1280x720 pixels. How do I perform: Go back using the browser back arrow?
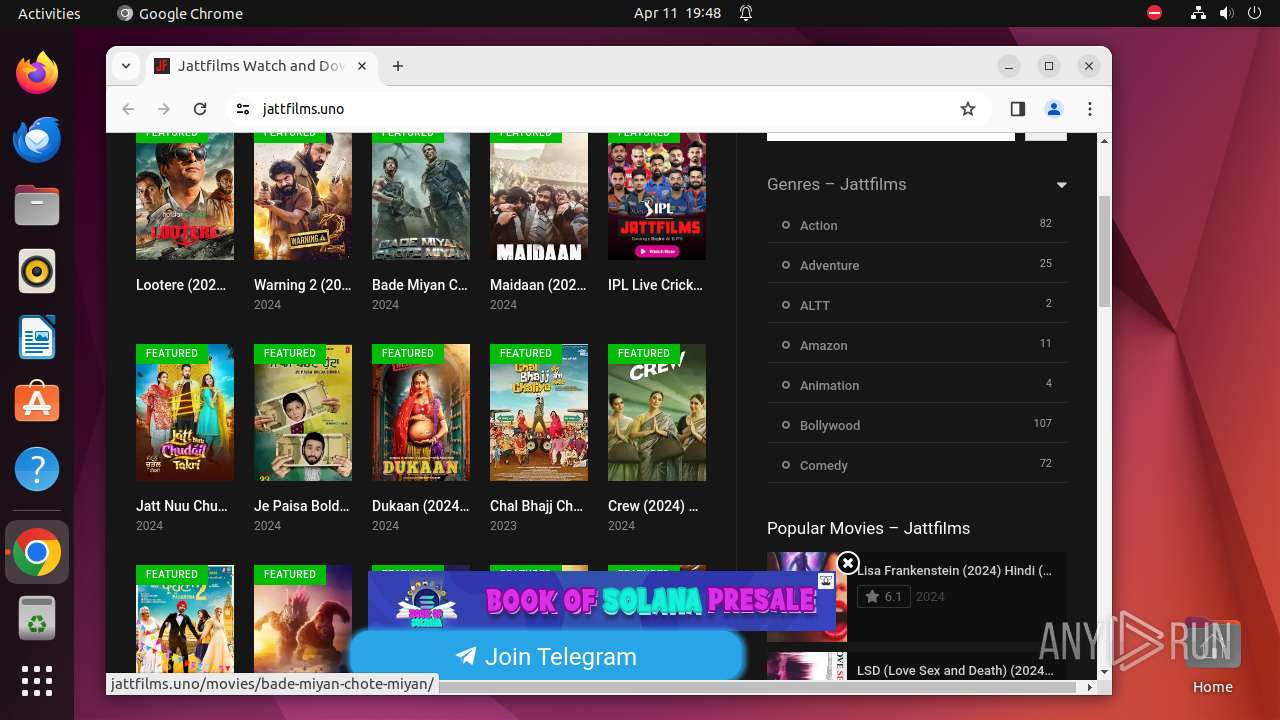tap(128, 109)
